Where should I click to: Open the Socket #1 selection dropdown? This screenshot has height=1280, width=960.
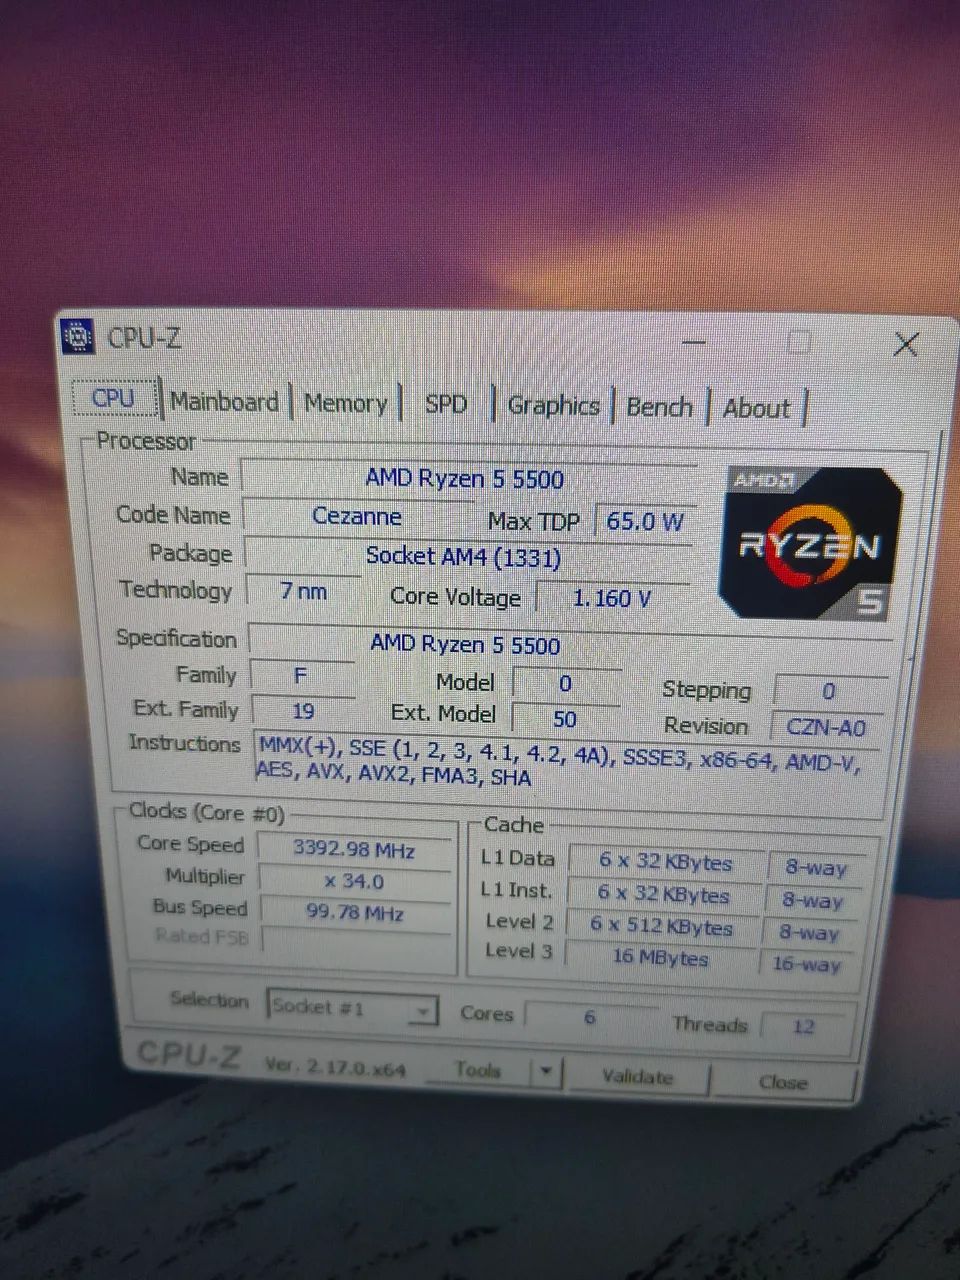click(353, 1008)
